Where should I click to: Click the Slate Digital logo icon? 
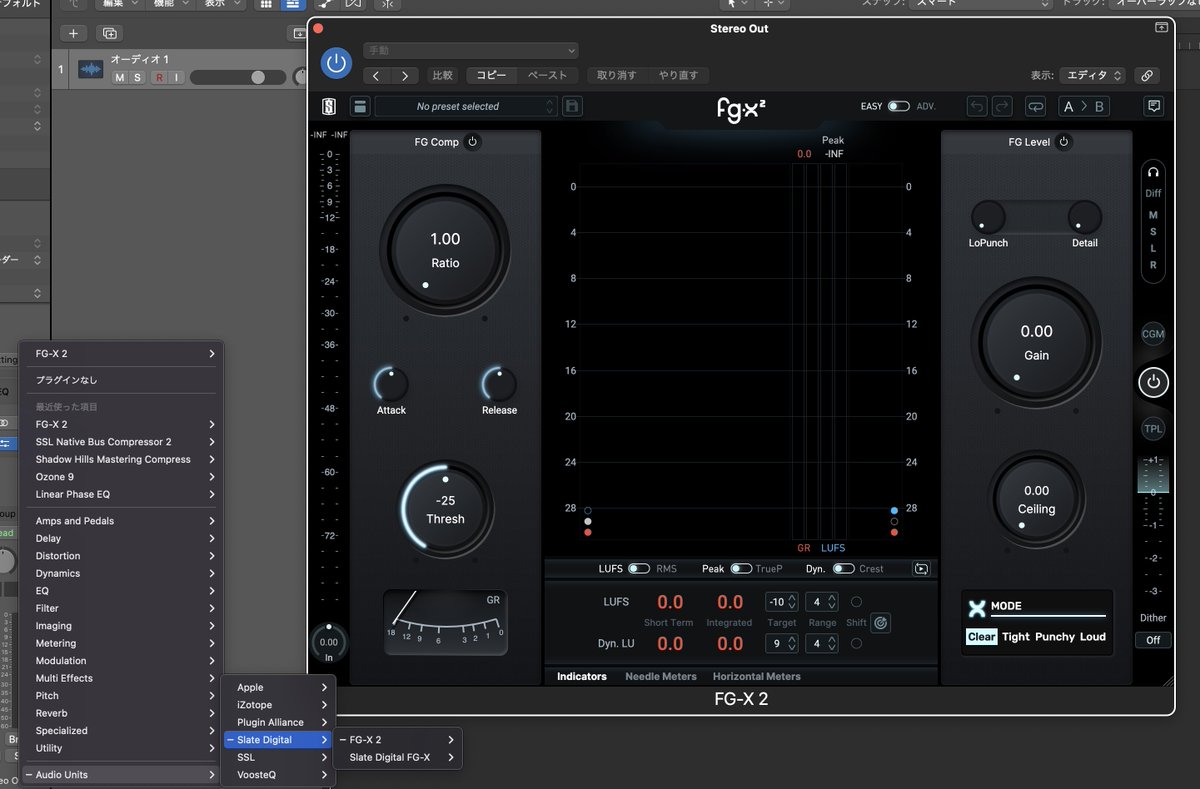pyautogui.click(x=329, y=106)
